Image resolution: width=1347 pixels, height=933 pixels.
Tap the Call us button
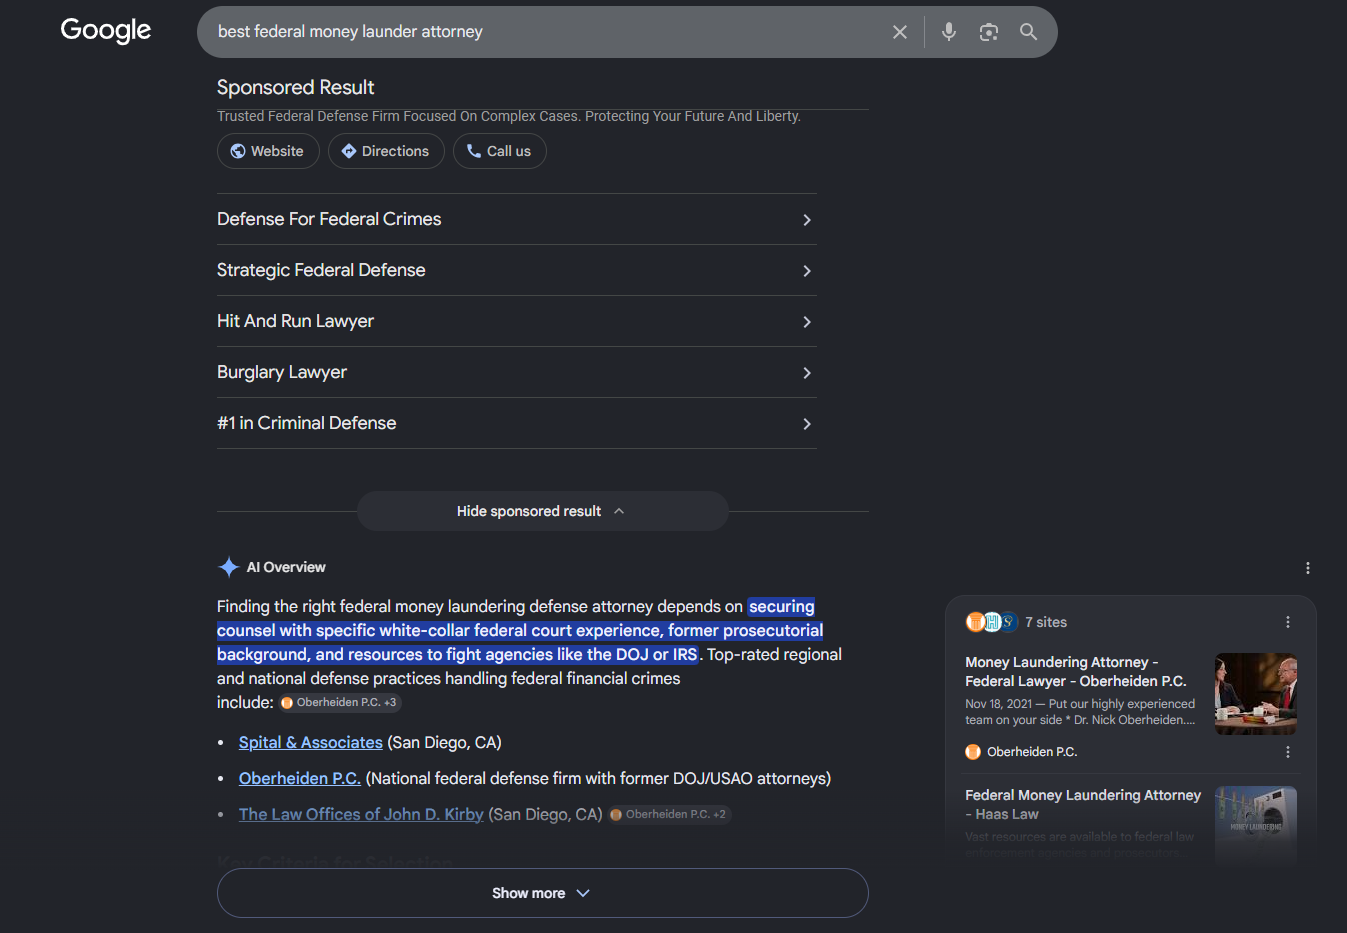500,151
